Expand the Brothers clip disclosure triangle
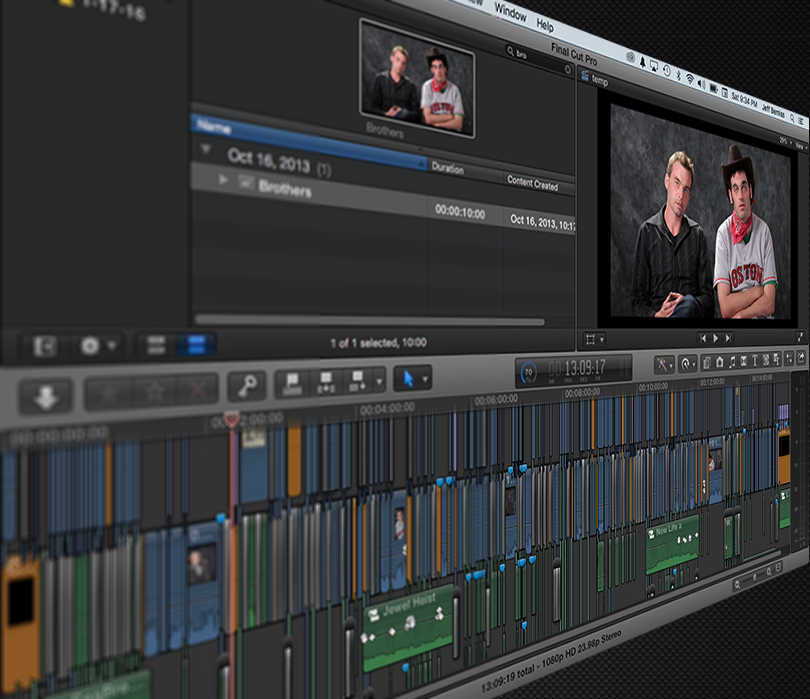 click(224, 178)
